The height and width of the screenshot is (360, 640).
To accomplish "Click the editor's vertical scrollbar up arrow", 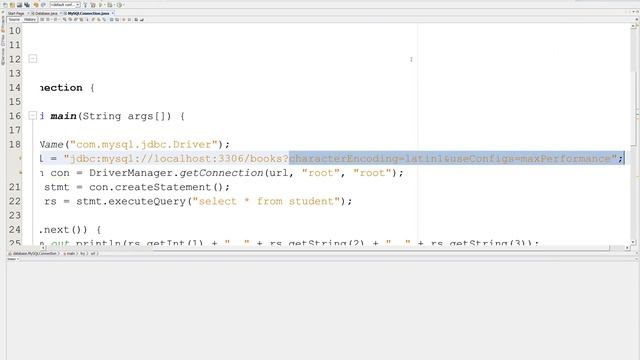I will click(634, 26).
